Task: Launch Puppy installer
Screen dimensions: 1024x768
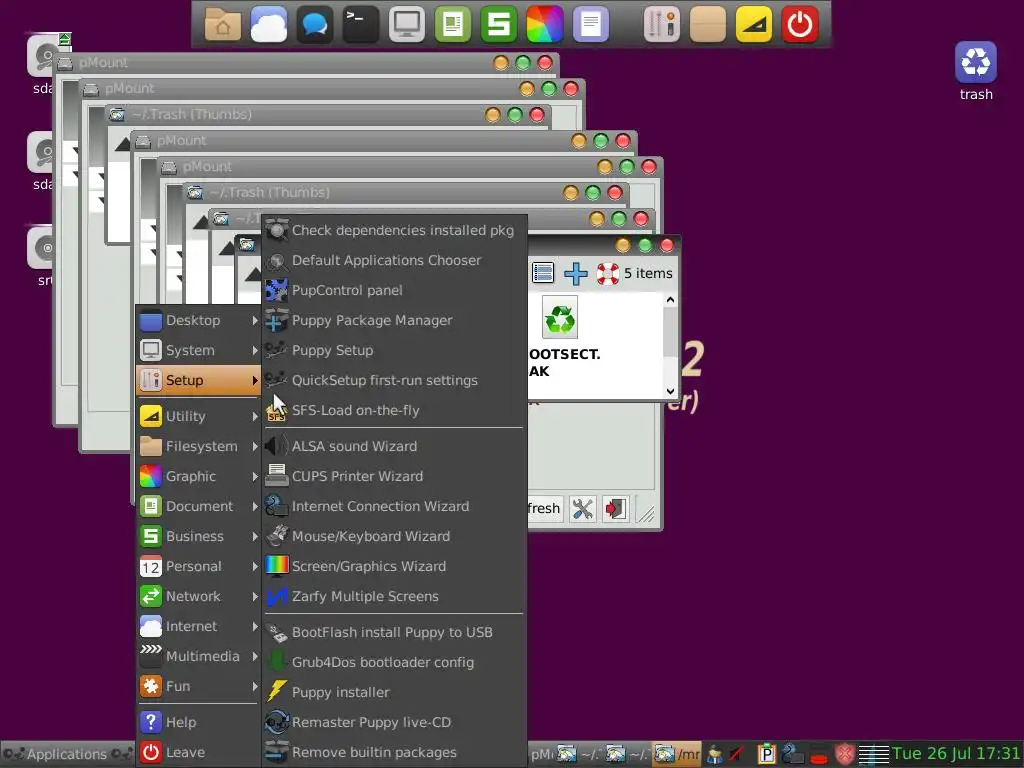Action: [x=394, y=692]
